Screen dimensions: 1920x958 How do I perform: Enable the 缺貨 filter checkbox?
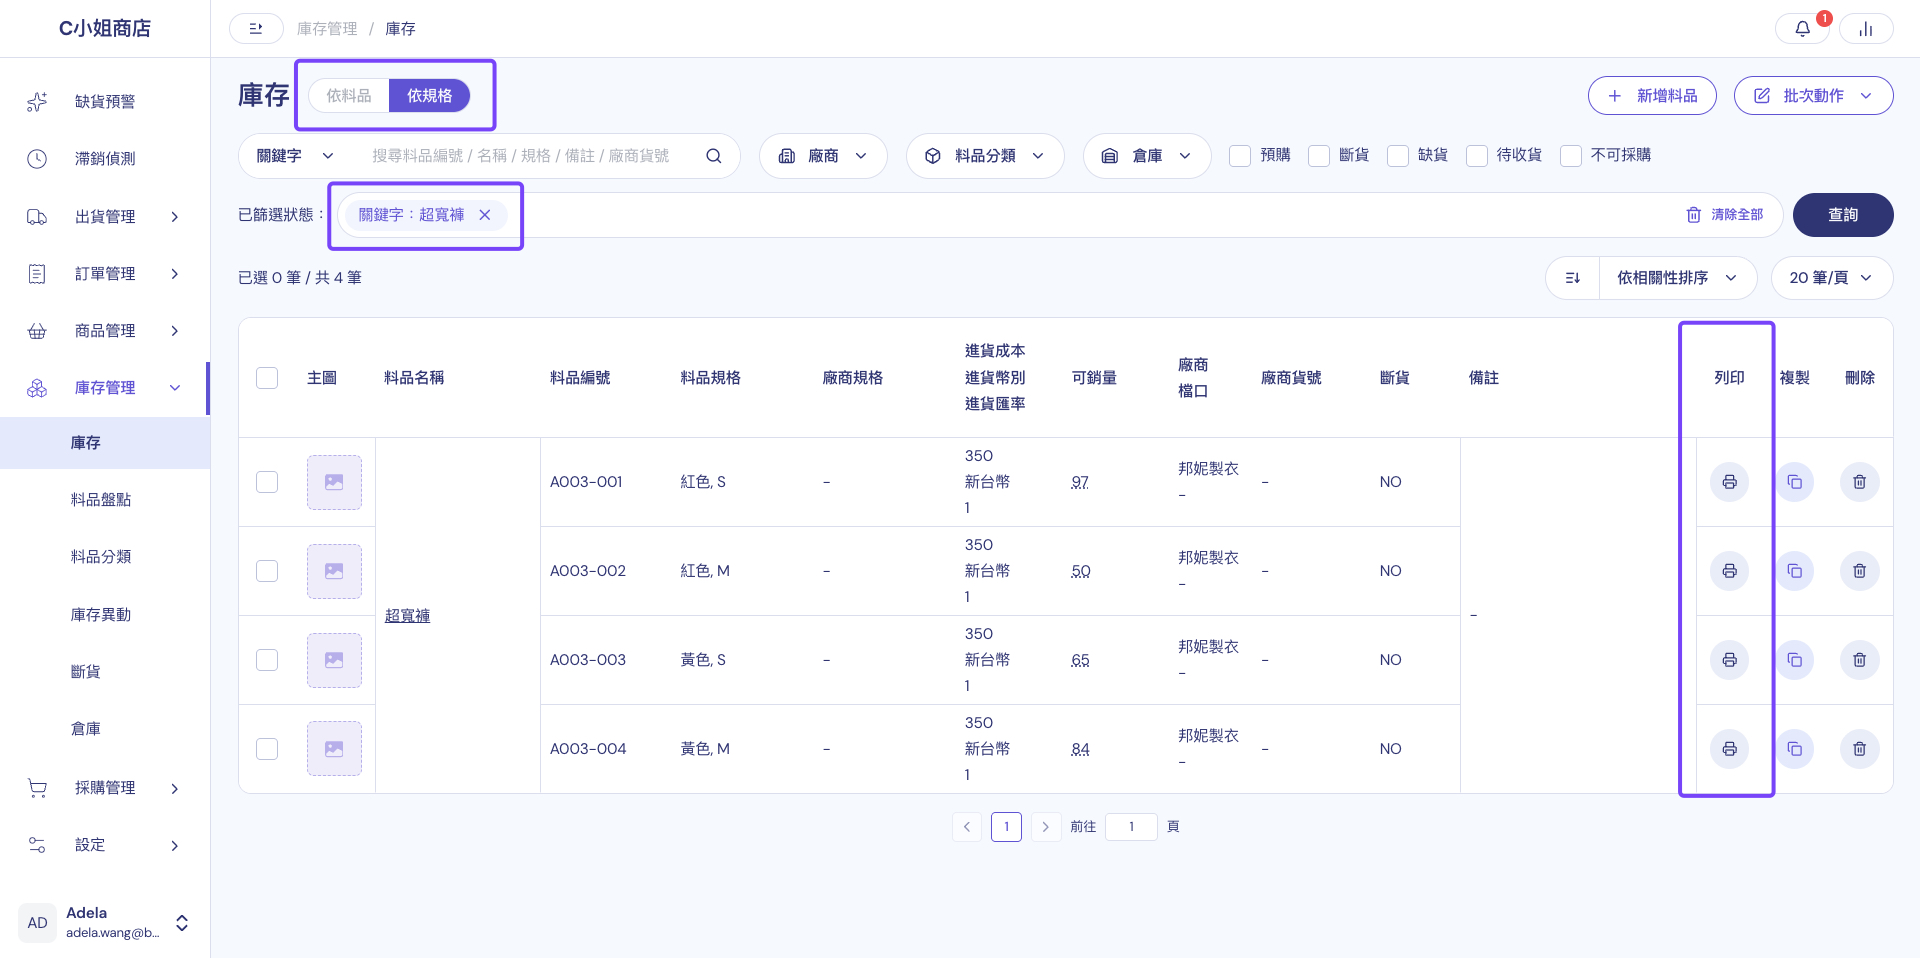[x=1398, y=156]
